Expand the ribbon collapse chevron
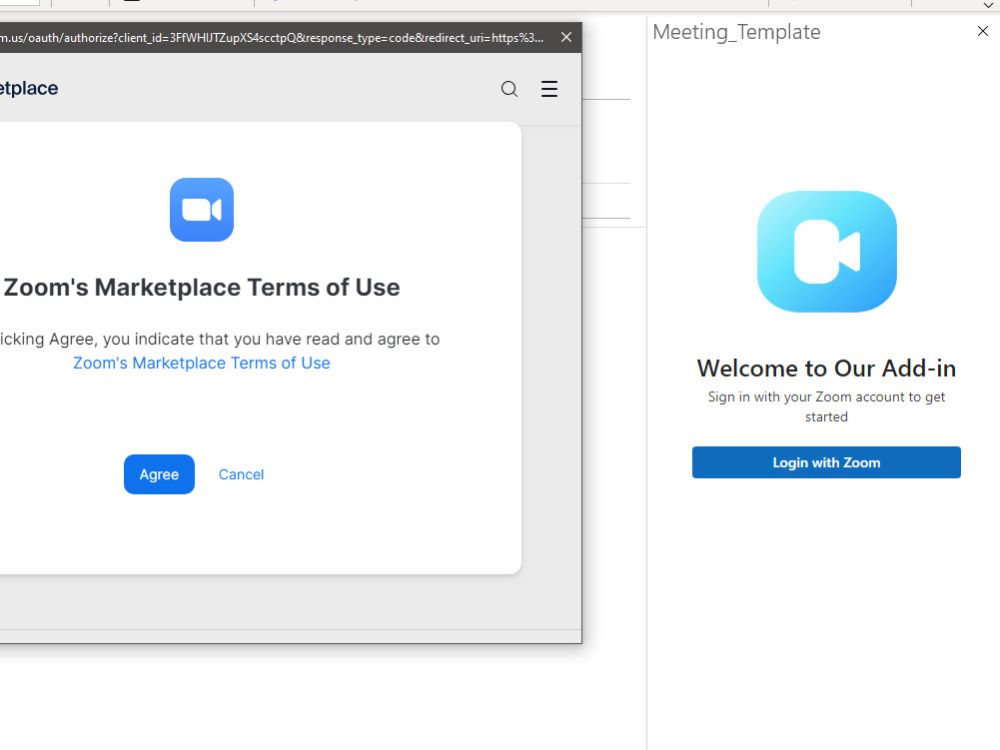This screenshot has height=750, width=1000. 989,5
